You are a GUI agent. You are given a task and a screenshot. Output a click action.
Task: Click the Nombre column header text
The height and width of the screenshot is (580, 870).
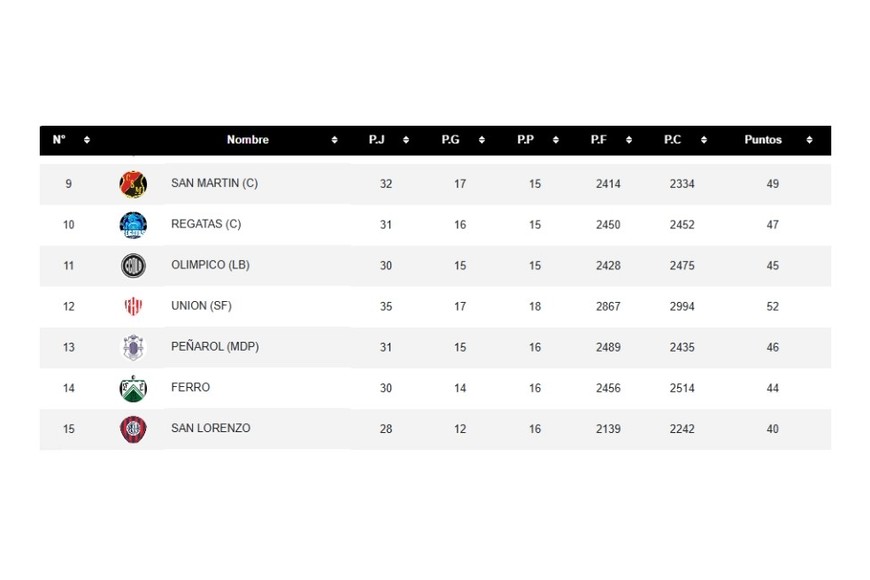click(248, 140)
